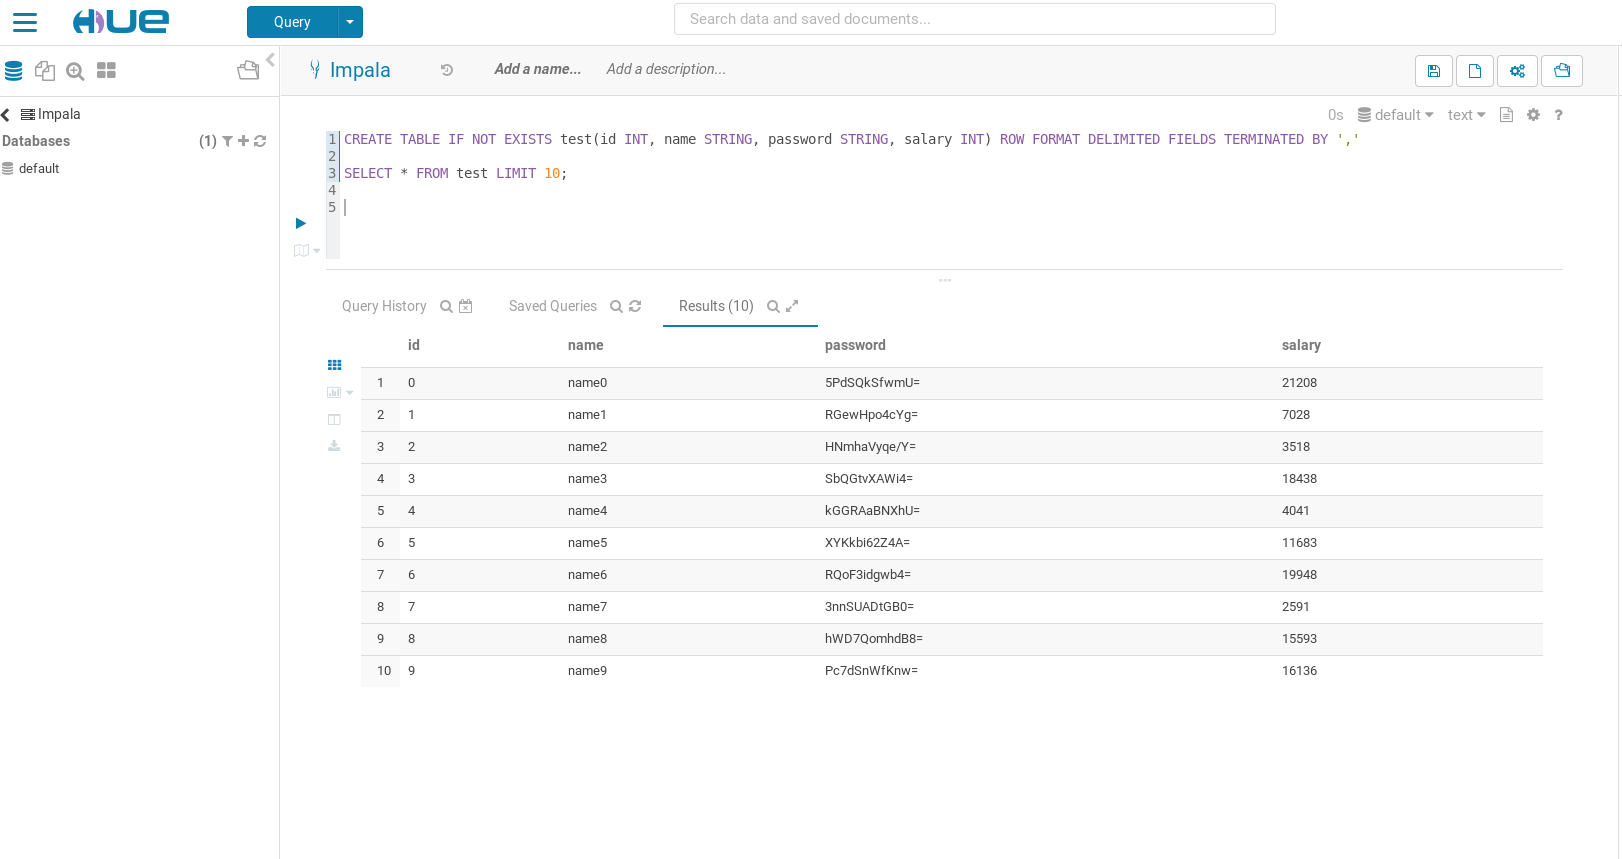
Task: Create a new database with plus icon
Action: [x=243, y=141]
